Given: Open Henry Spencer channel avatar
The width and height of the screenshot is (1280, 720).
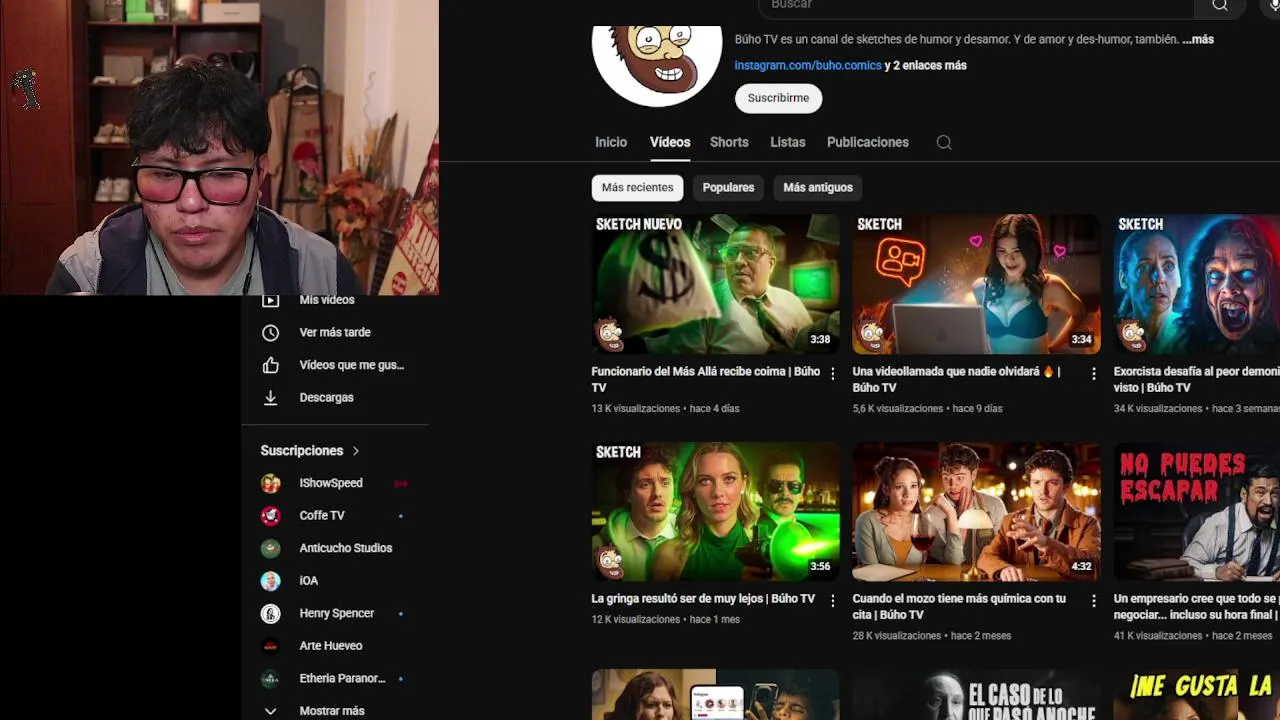Looking at the screenshot, I should pos(270,613).
